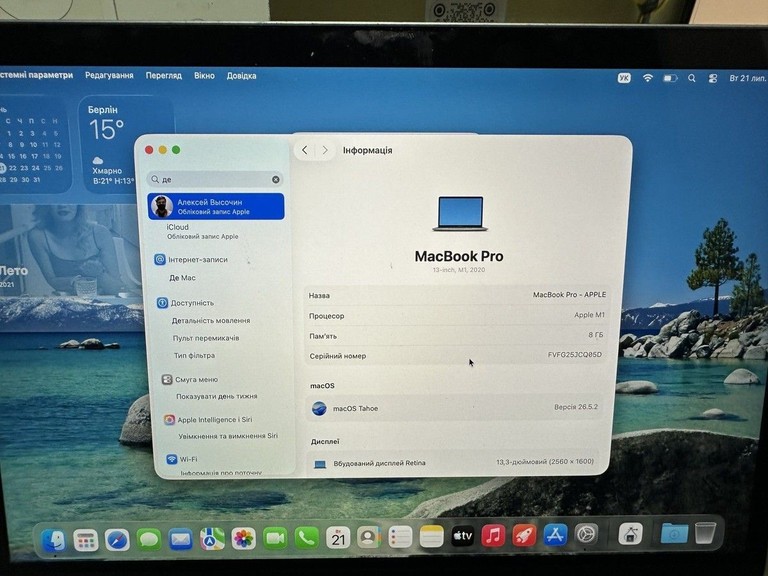Open App Store from the Dock
768x576 pixels.
click(x=554, y=534)
